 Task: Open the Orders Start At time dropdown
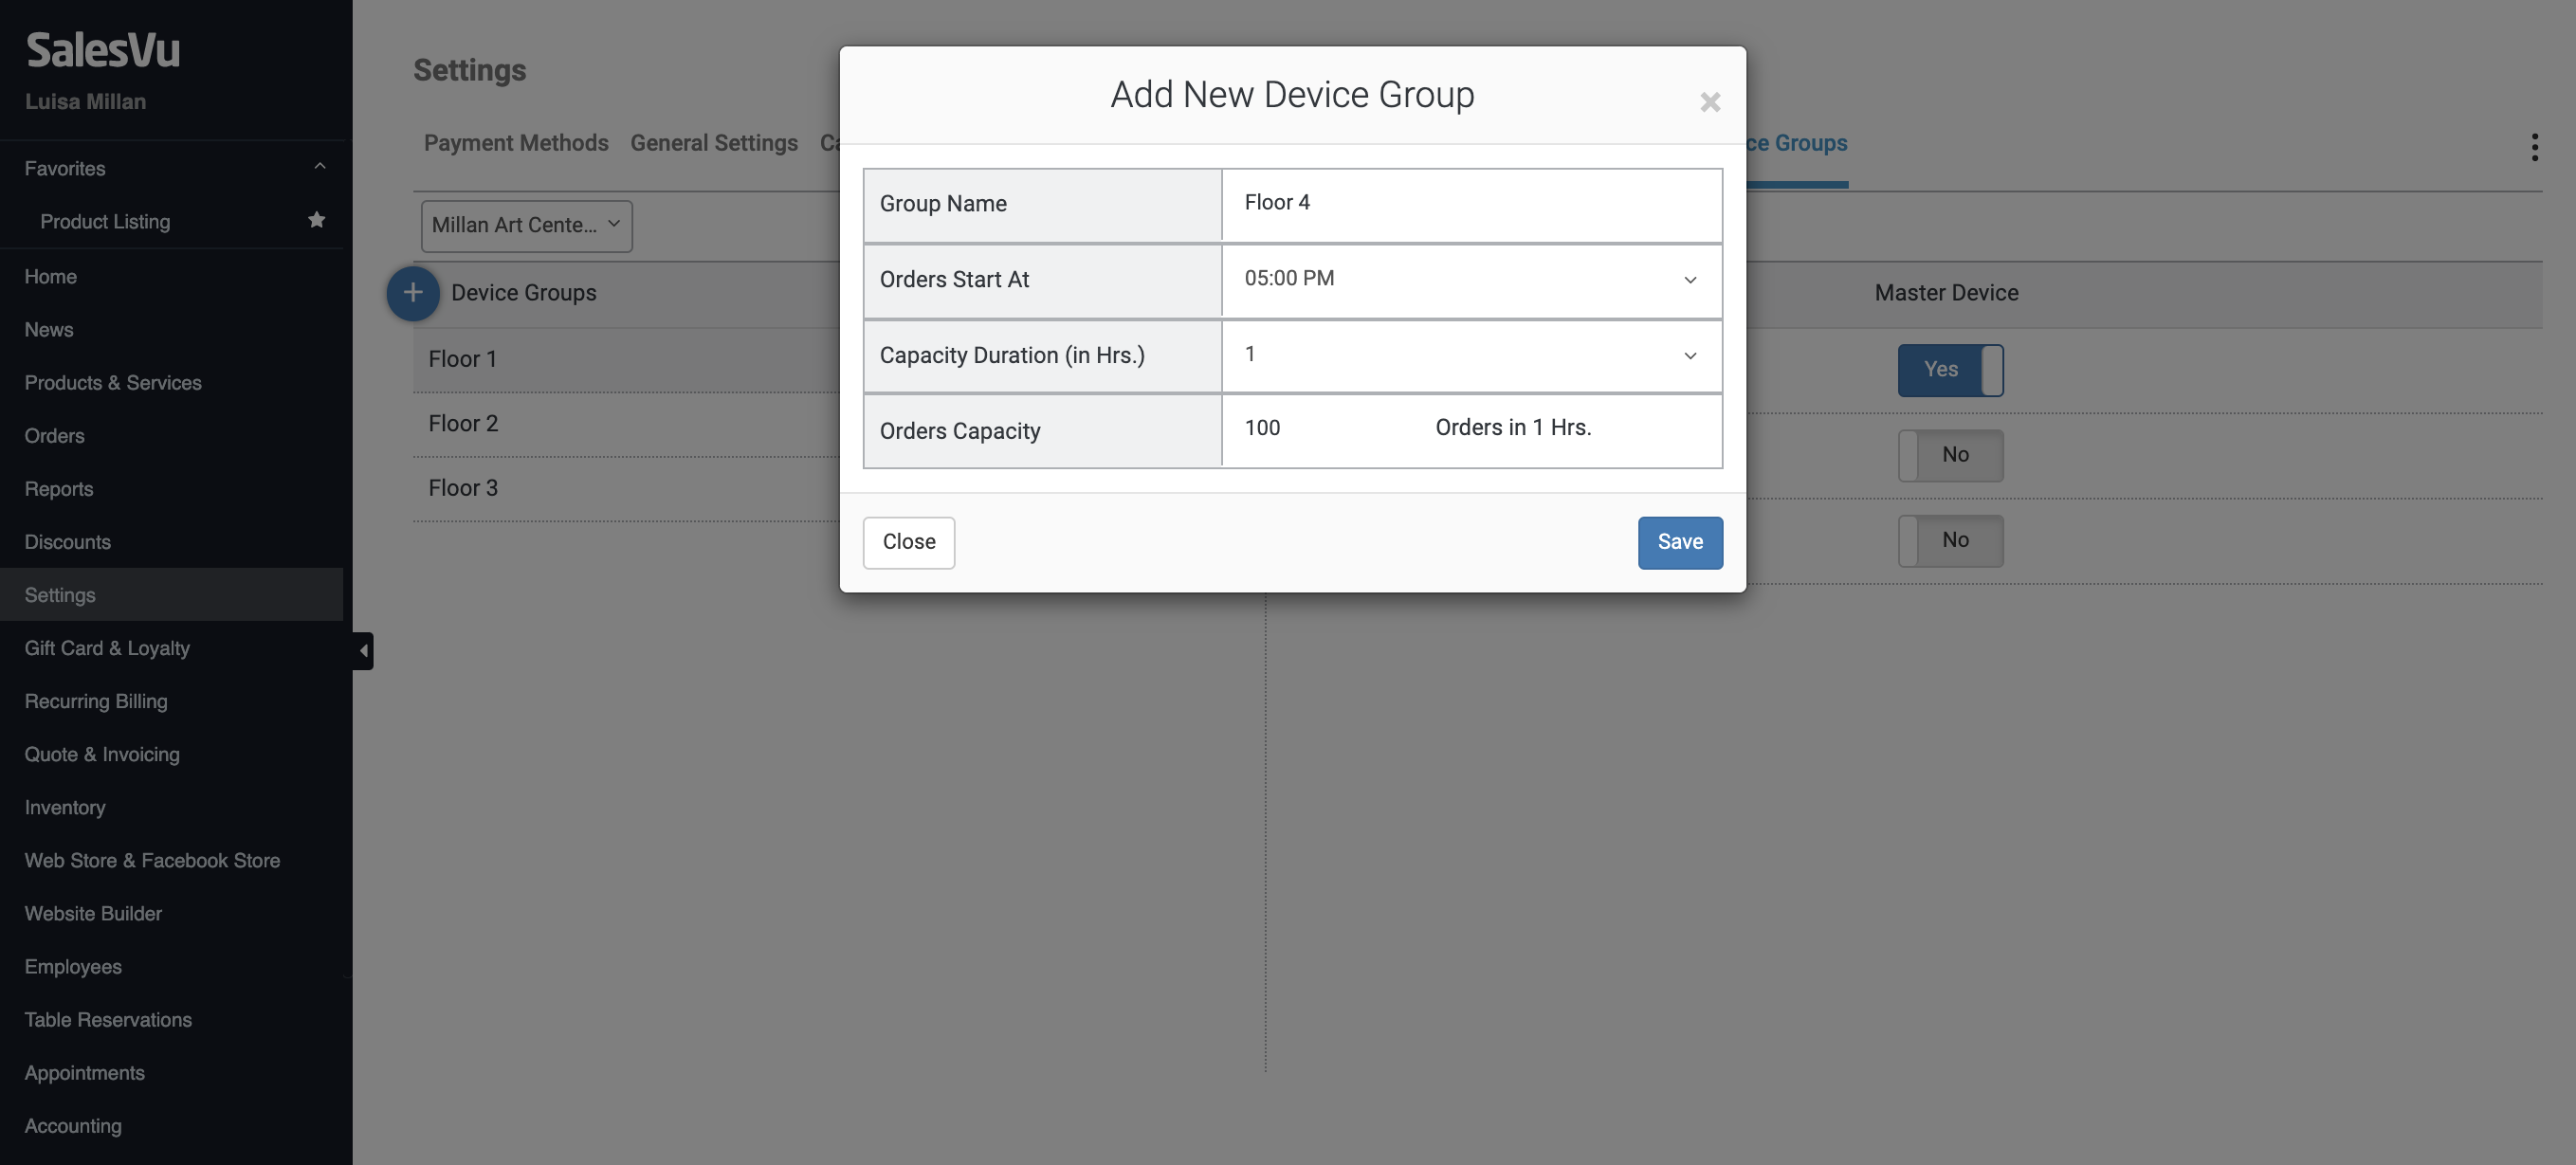tap(1470, 279)
